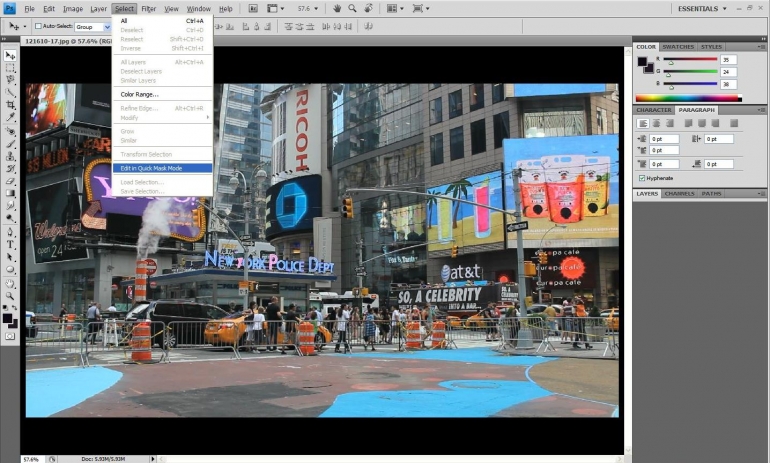Launch Bridge from the application bar
Screen dimensions: 770x463
coord(253,8)
